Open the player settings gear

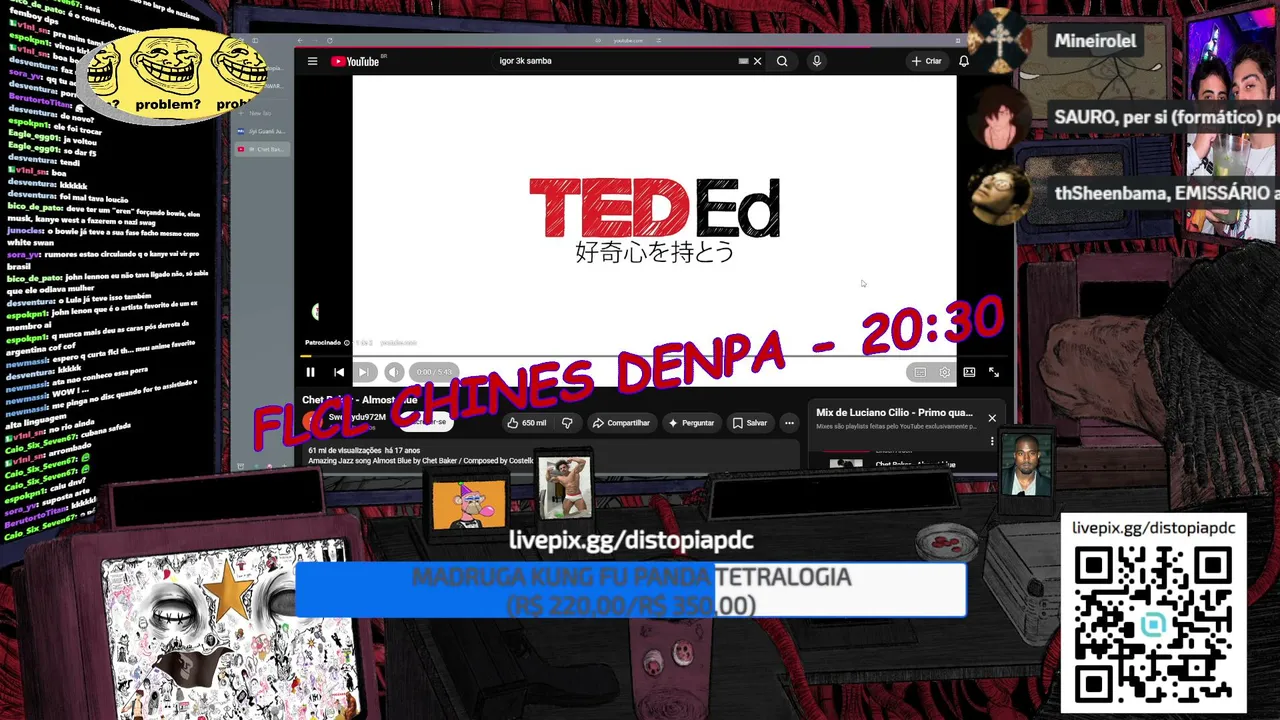[x=945, y=372]
